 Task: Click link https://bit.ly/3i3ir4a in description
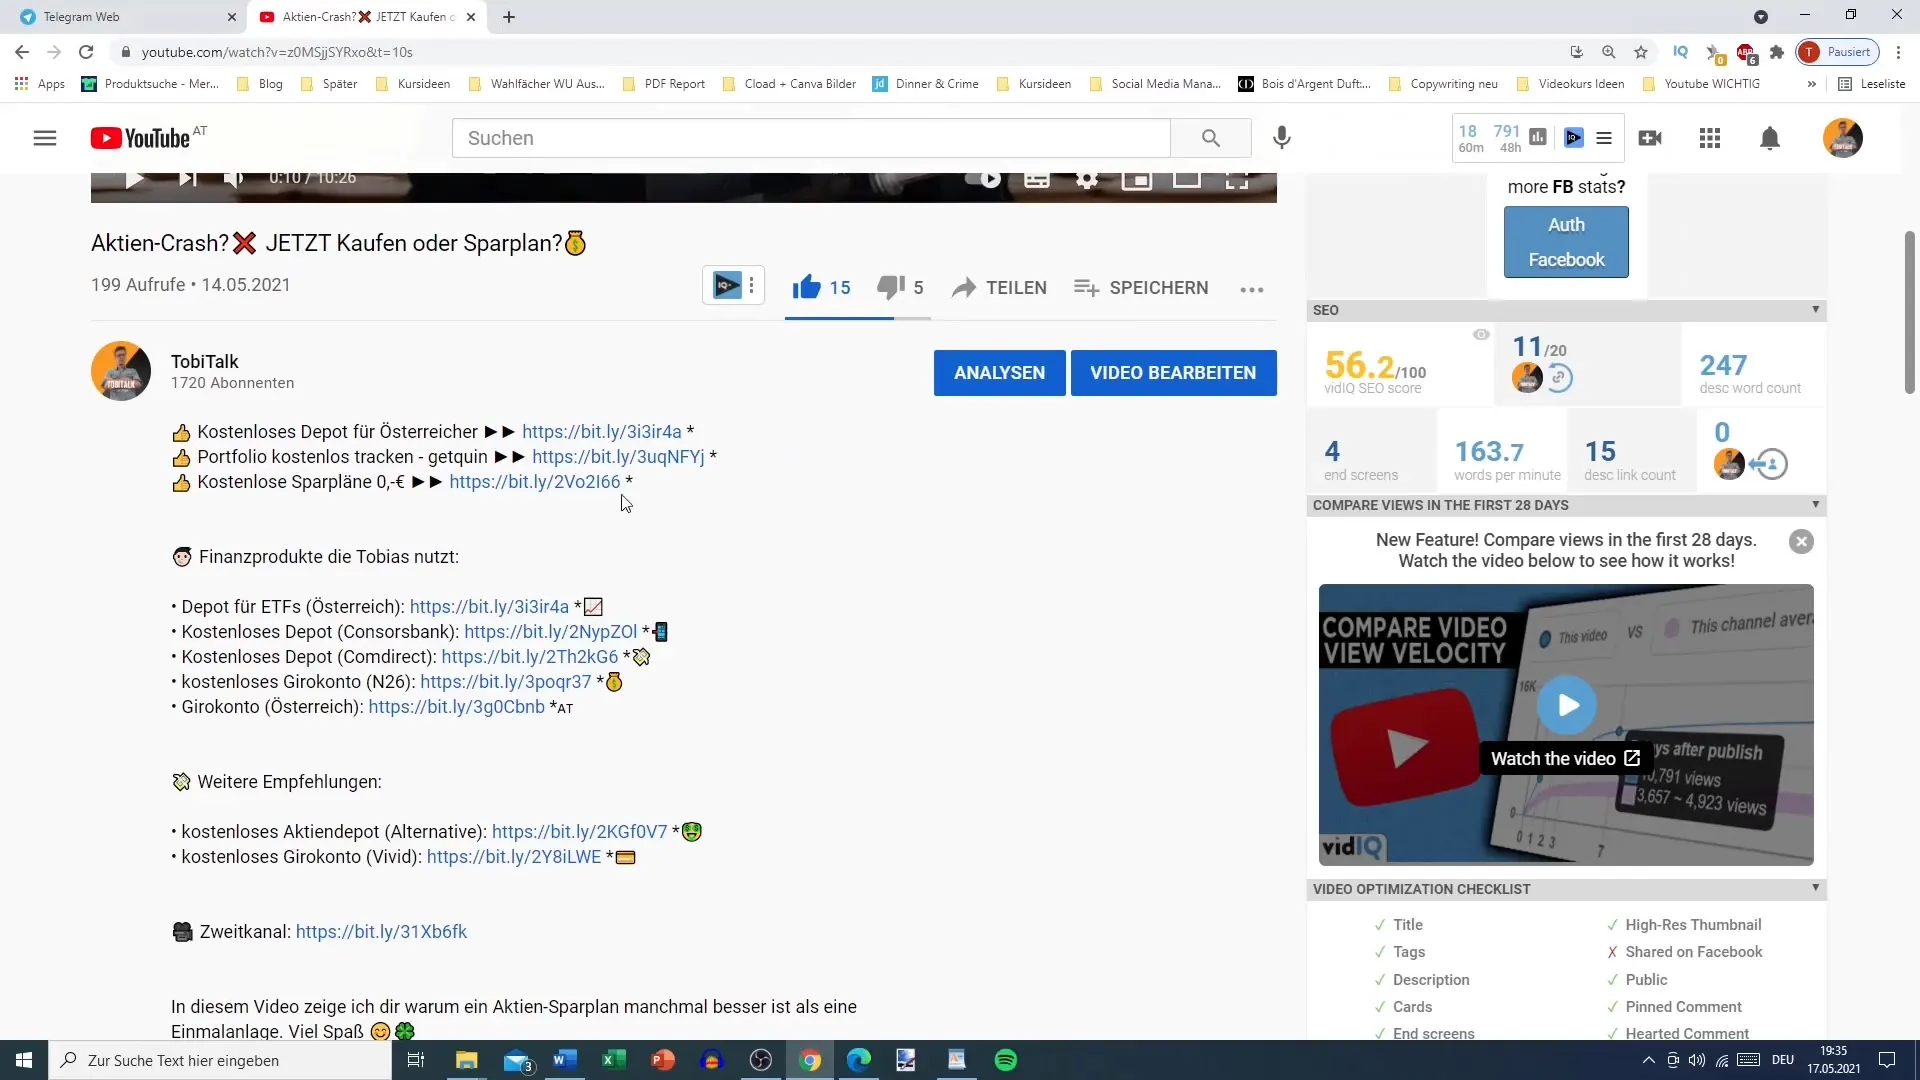(601, 431)
